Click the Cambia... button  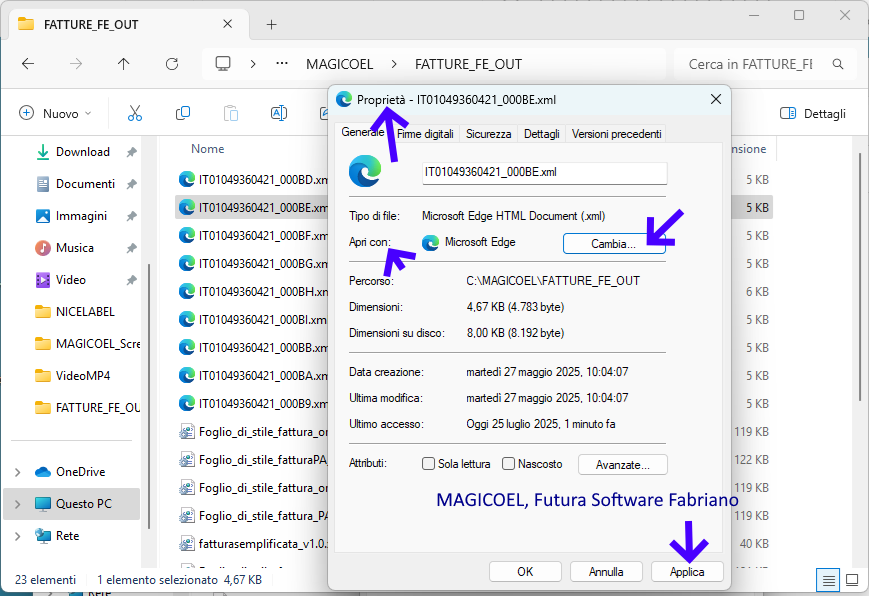[614, 243]
